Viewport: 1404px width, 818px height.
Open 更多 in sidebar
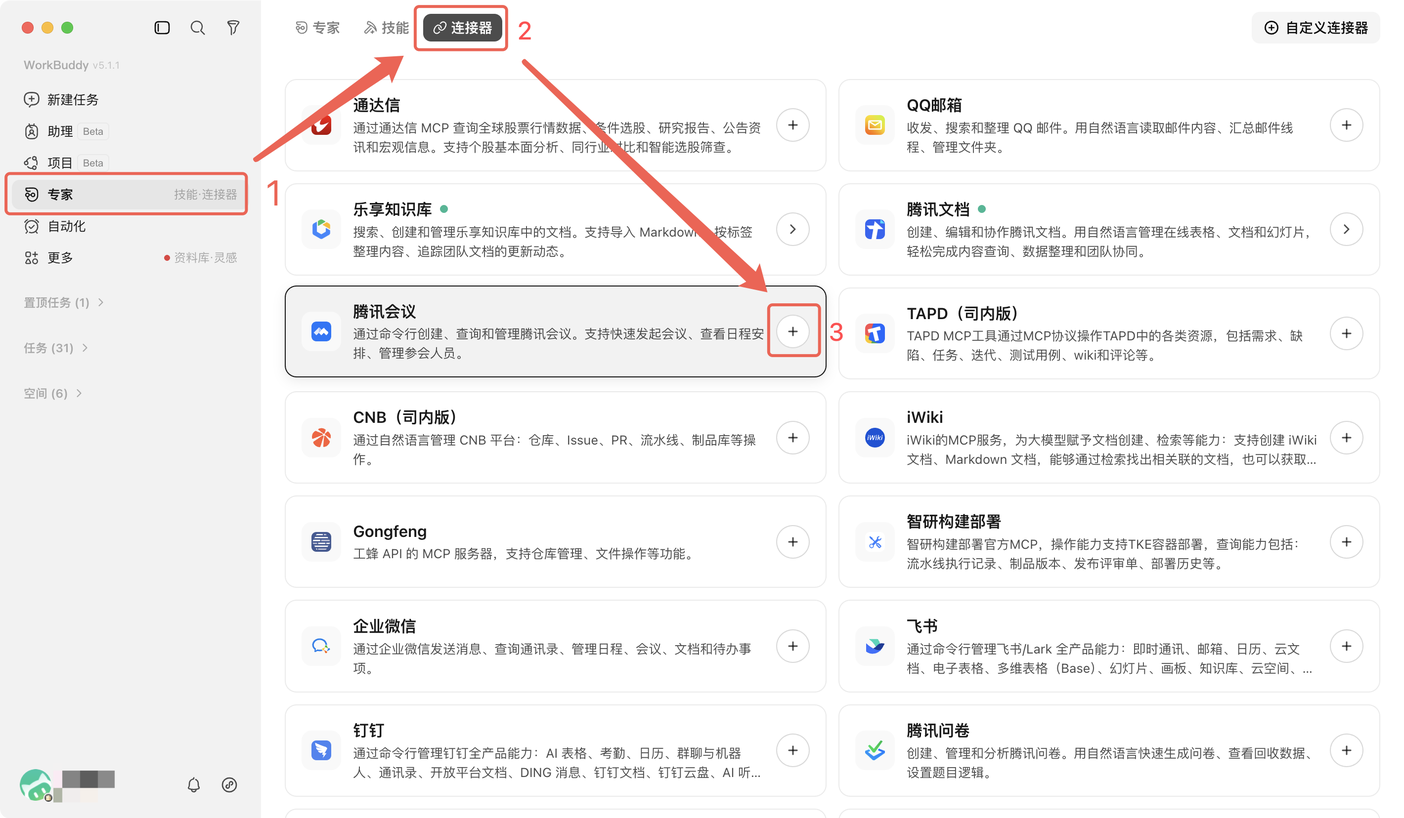click(130, 258)
